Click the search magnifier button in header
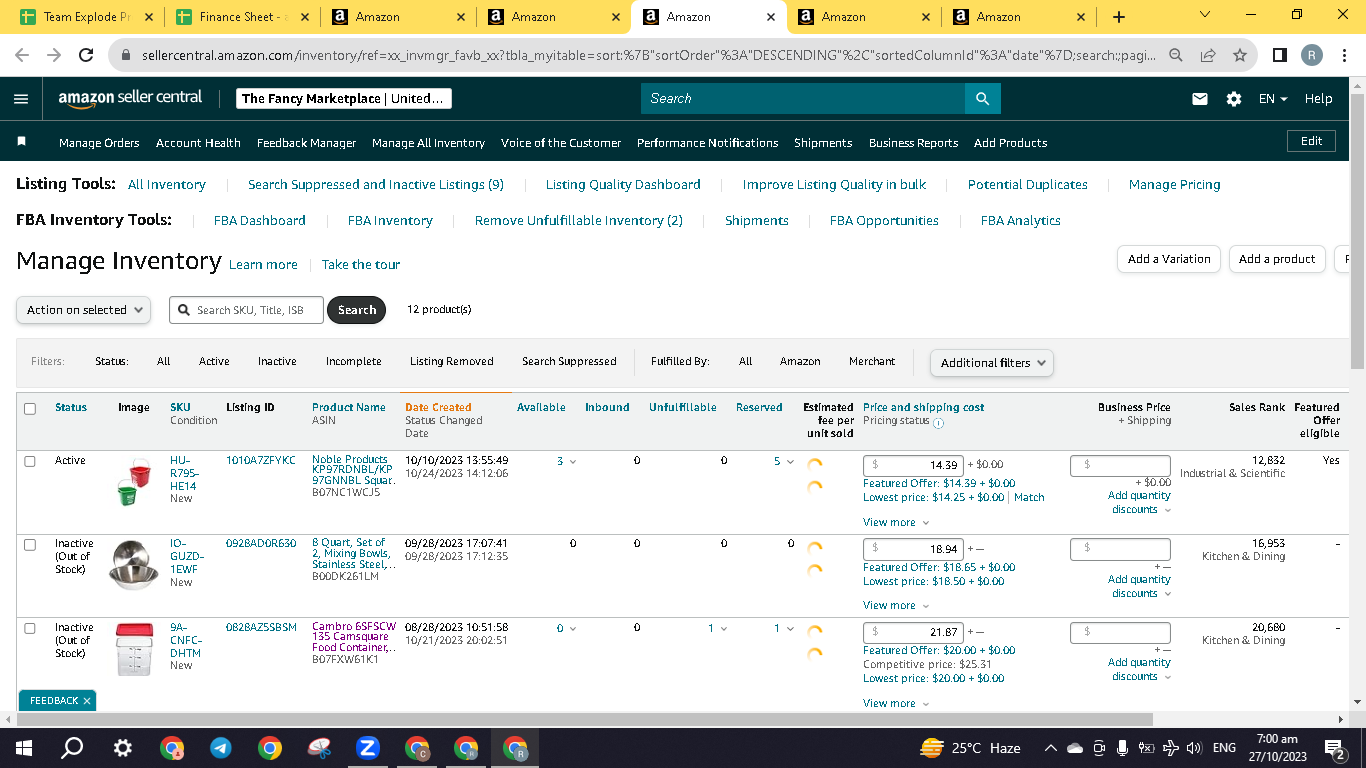1366x768 pixels. pos(982,98)
